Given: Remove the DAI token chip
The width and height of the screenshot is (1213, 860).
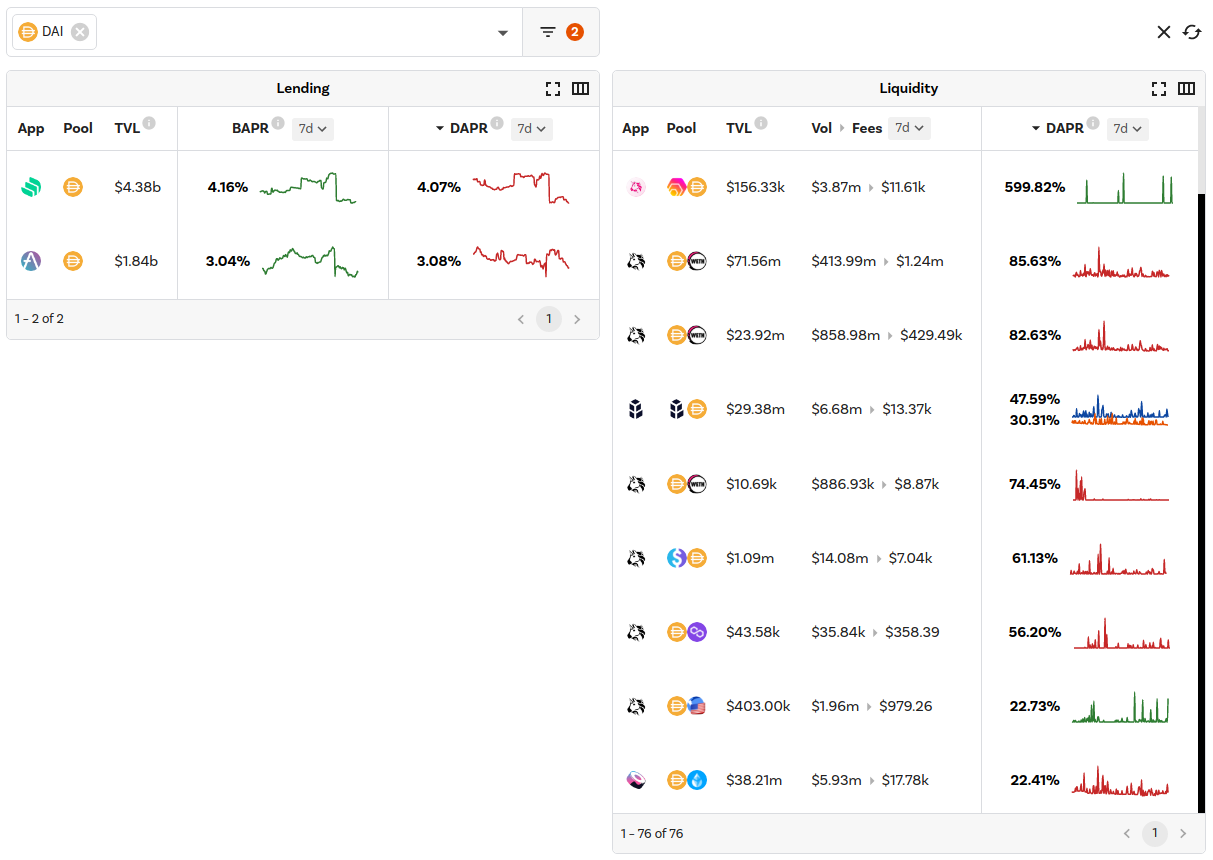Looking at the screenshot, I should point(80,32).
